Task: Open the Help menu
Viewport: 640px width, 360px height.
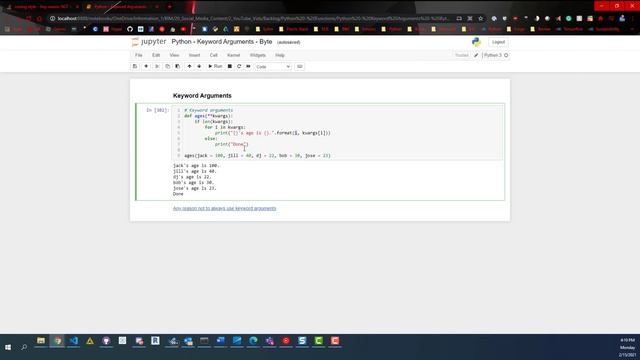Action: coord(280,55)
